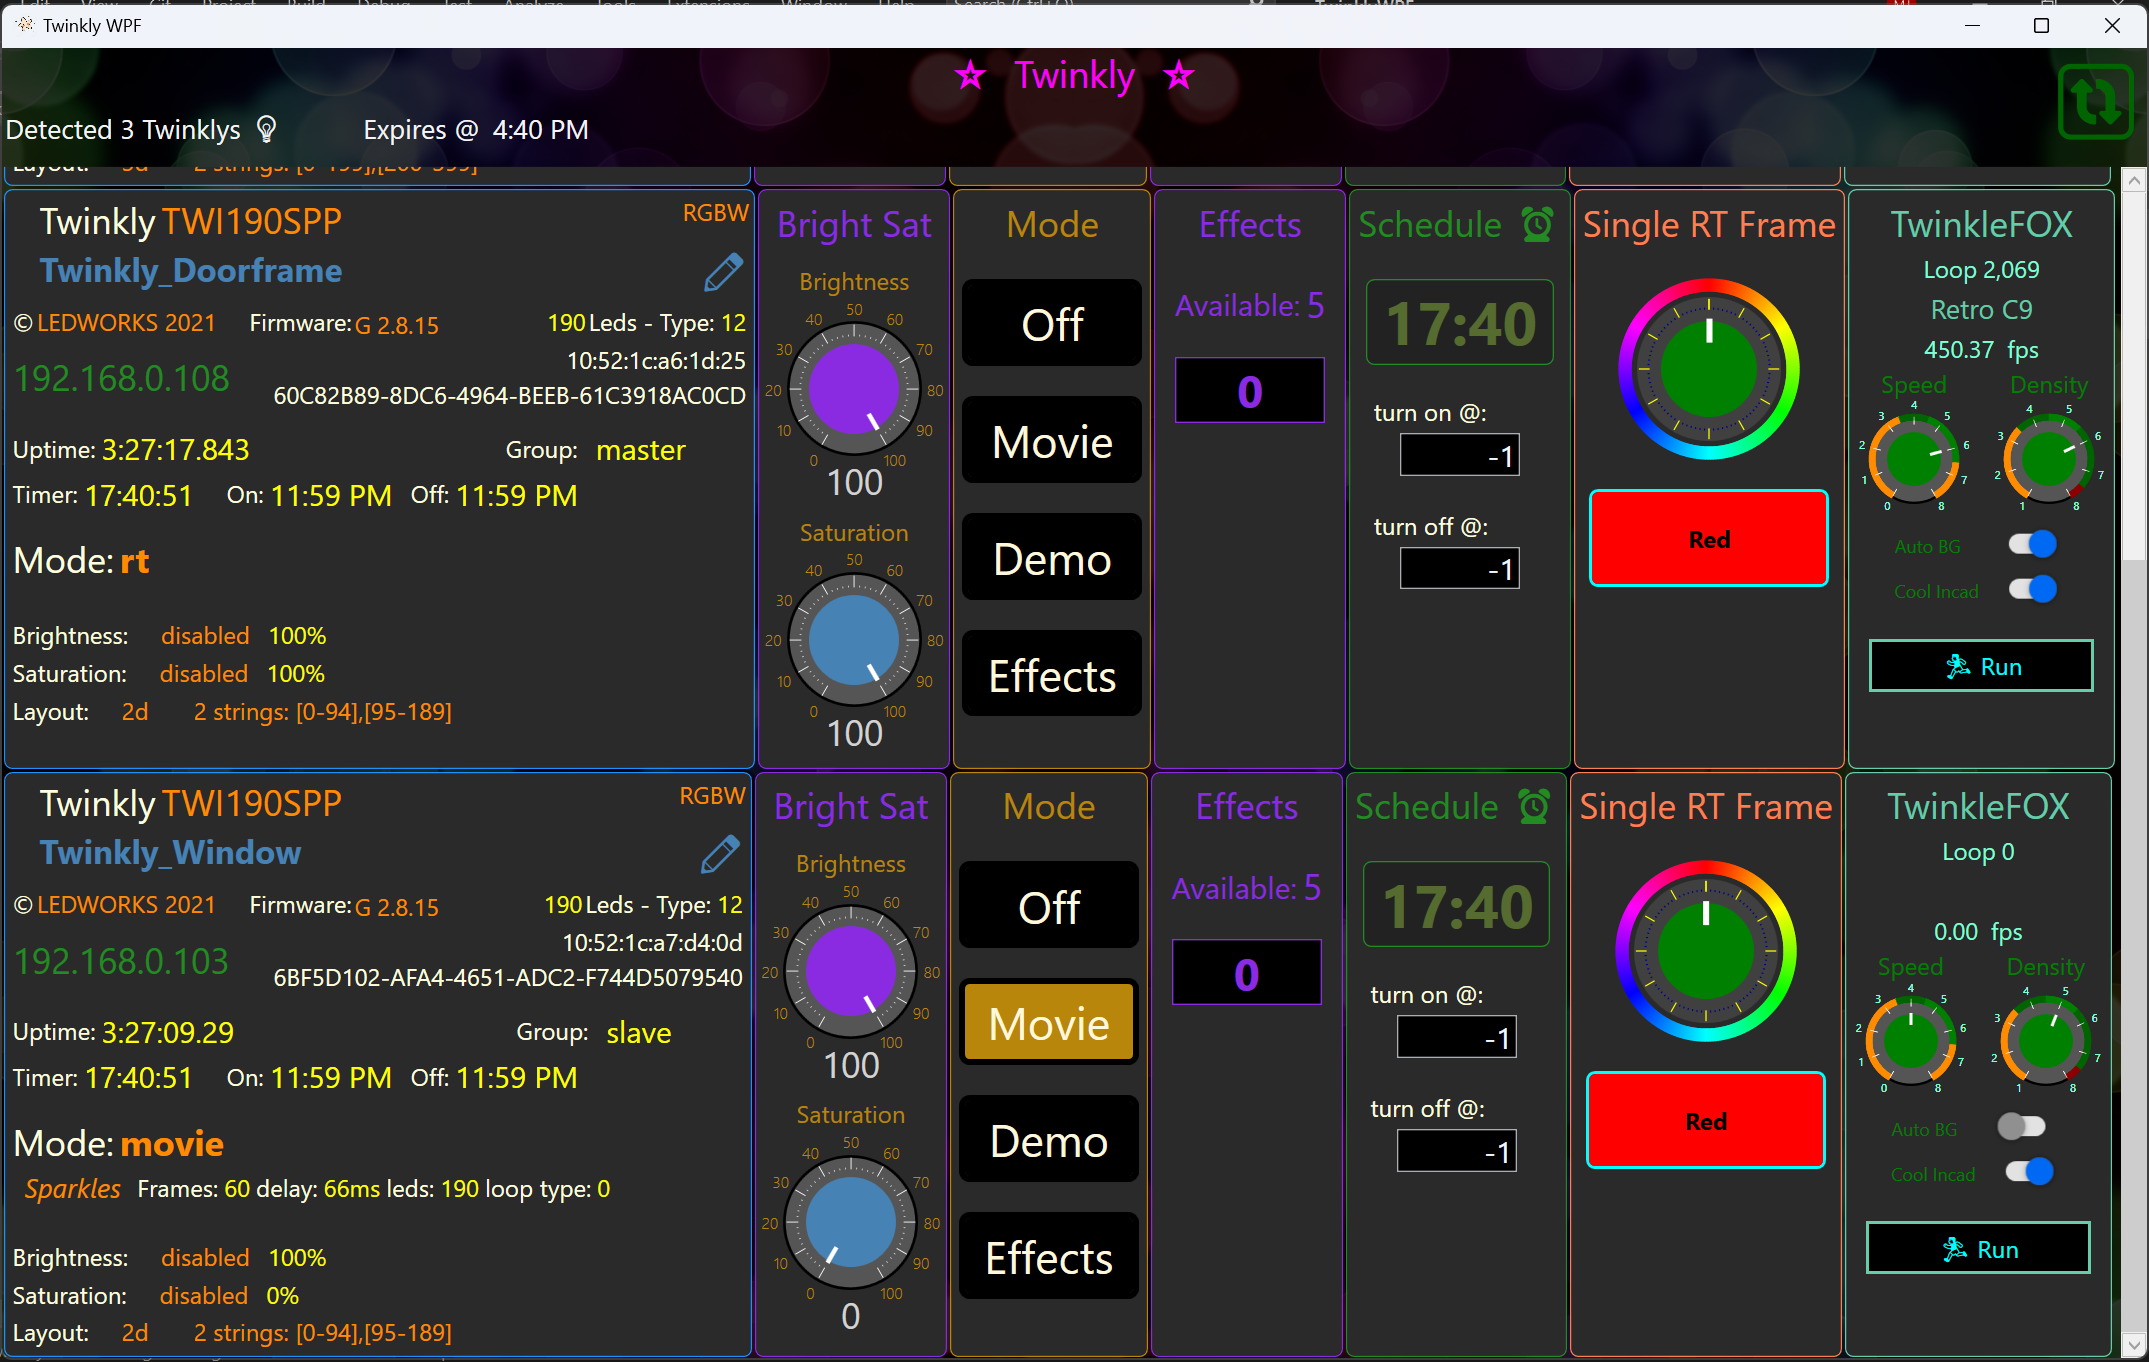Select Movie mode for Twinkly_Doorframe

pyautogui.click(x=1051, y=441)
